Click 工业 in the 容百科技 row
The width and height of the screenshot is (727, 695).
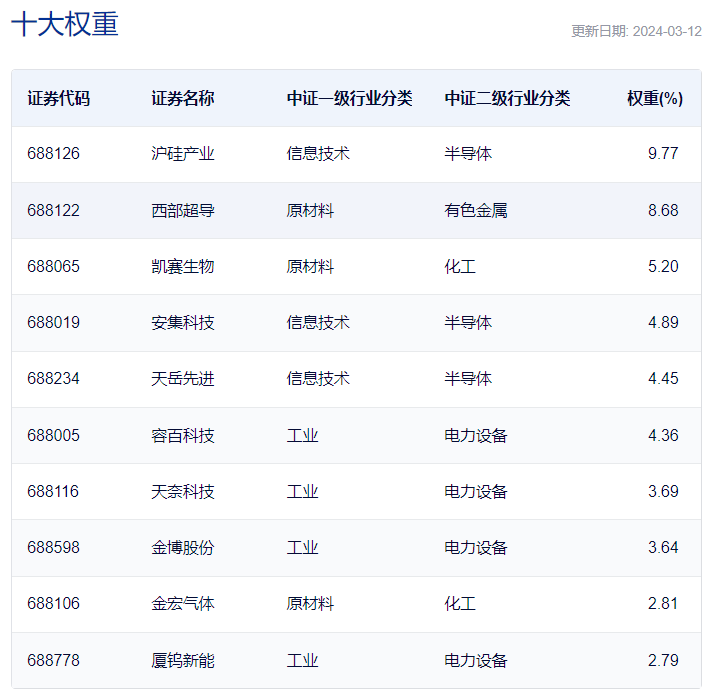[302, 436]
